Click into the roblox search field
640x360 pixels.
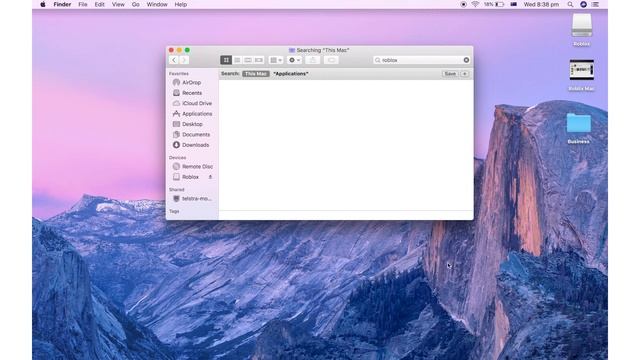(422, 60)
